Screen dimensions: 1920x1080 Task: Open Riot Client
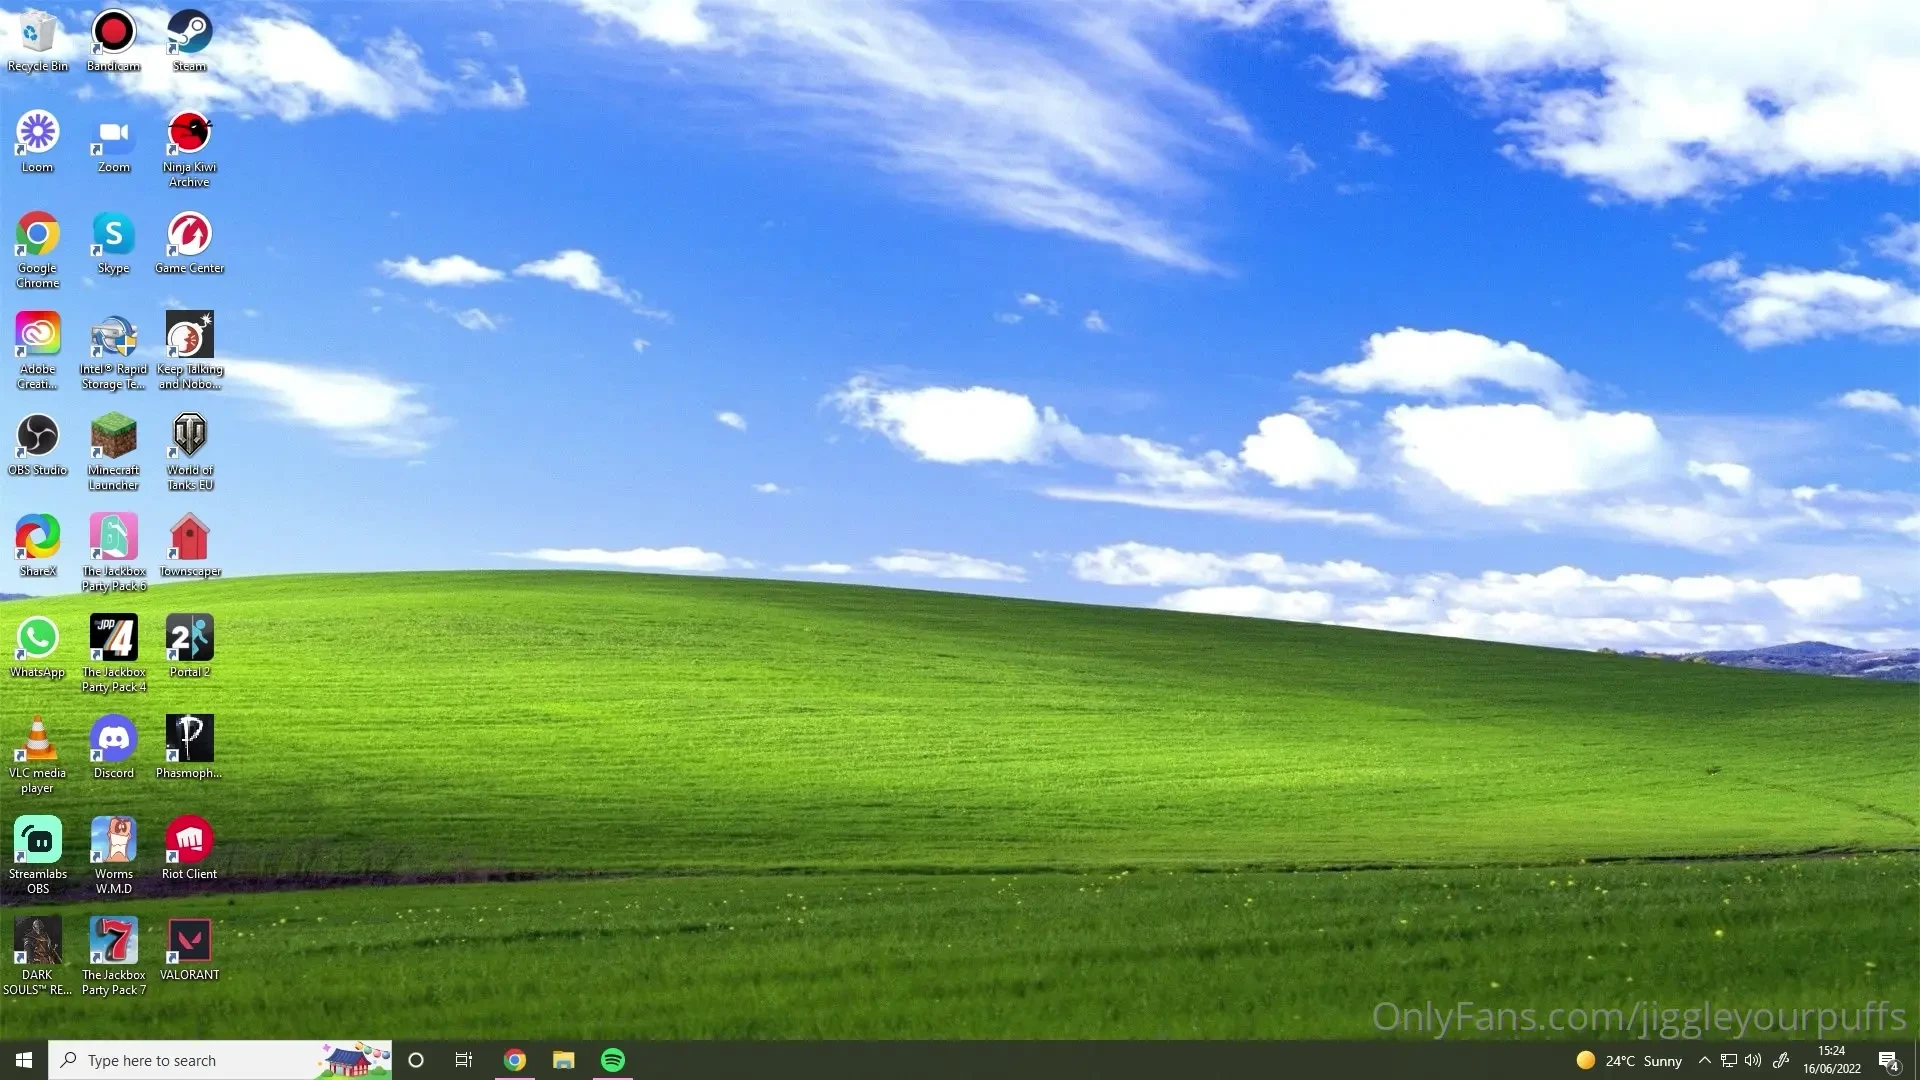pos(189,840)
